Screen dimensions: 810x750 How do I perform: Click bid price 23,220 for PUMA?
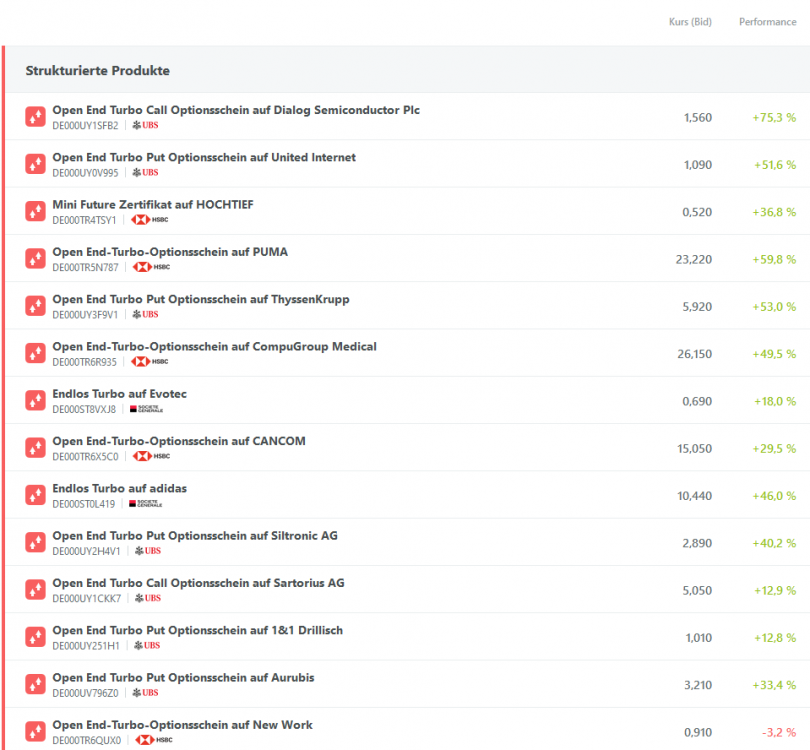coord(694,259)
